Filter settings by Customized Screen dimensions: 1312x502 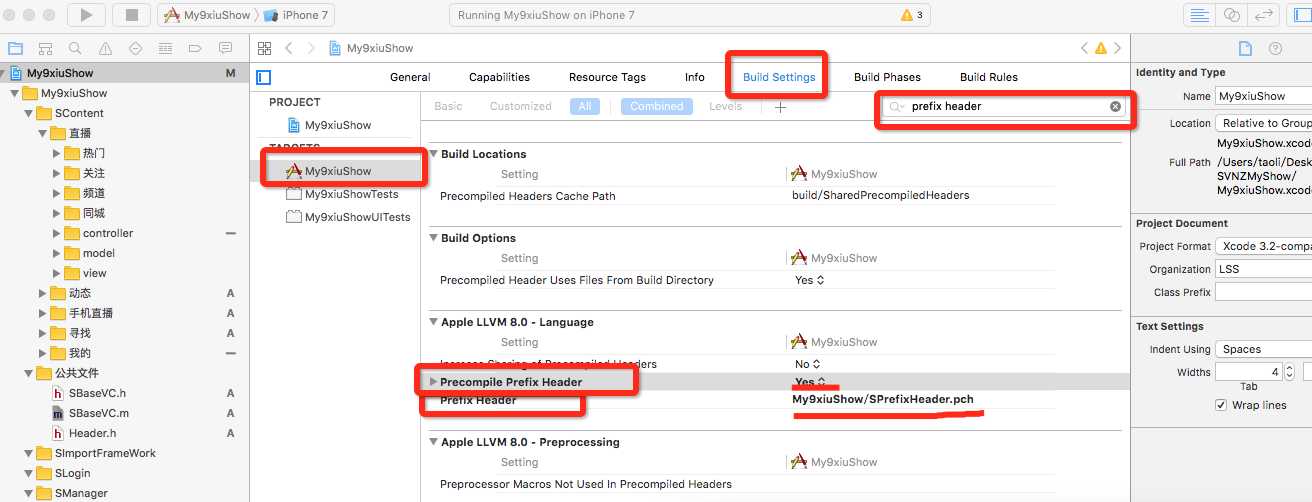point(520,106)
